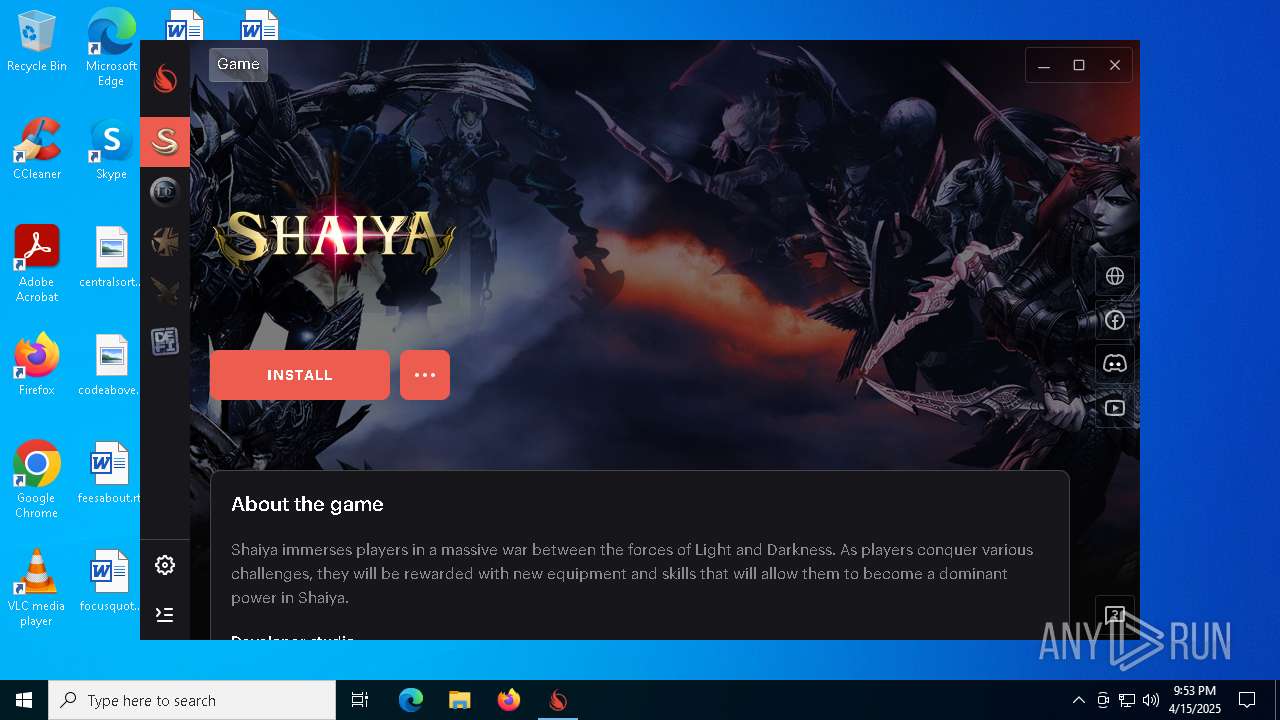The image size is (1280, 720).
Task: Select the Shaiya game in the sidebar
Action: point(165,141)
